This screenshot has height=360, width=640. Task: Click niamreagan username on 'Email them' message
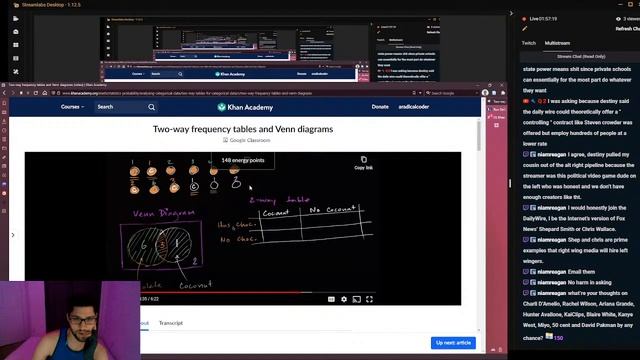[551, 272]
